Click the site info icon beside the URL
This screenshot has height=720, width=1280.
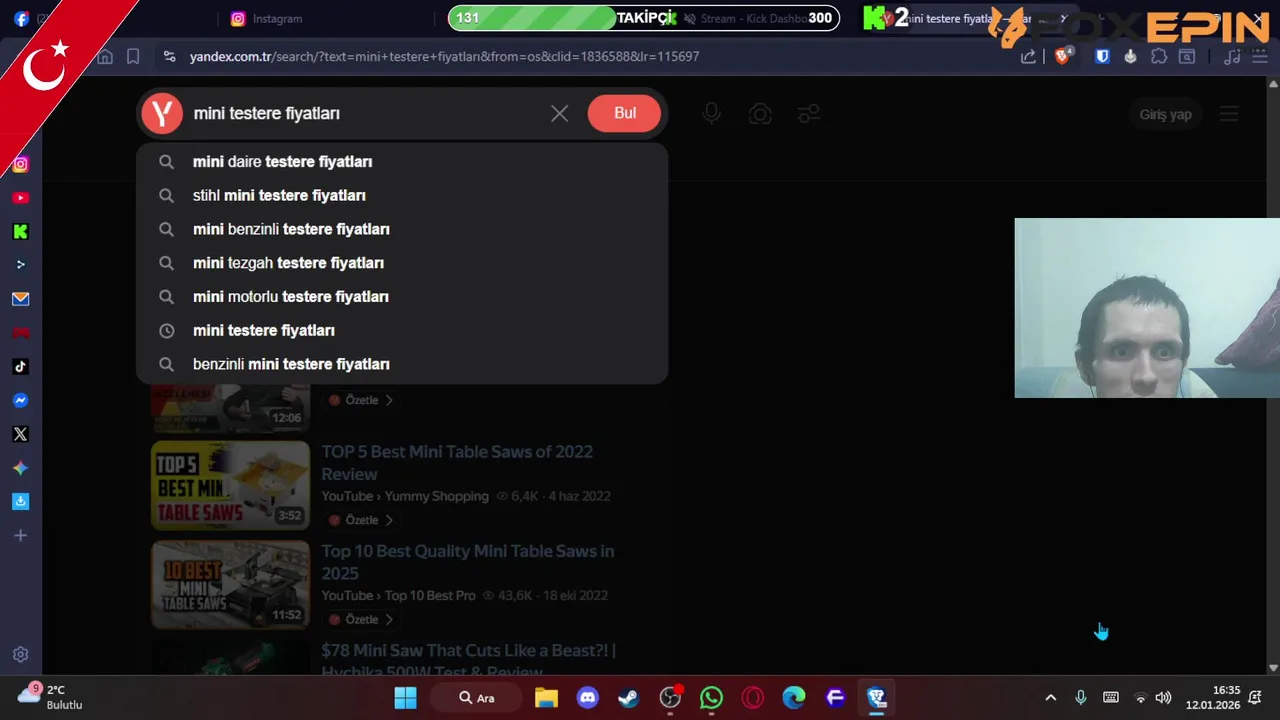(x=169, y=57)
